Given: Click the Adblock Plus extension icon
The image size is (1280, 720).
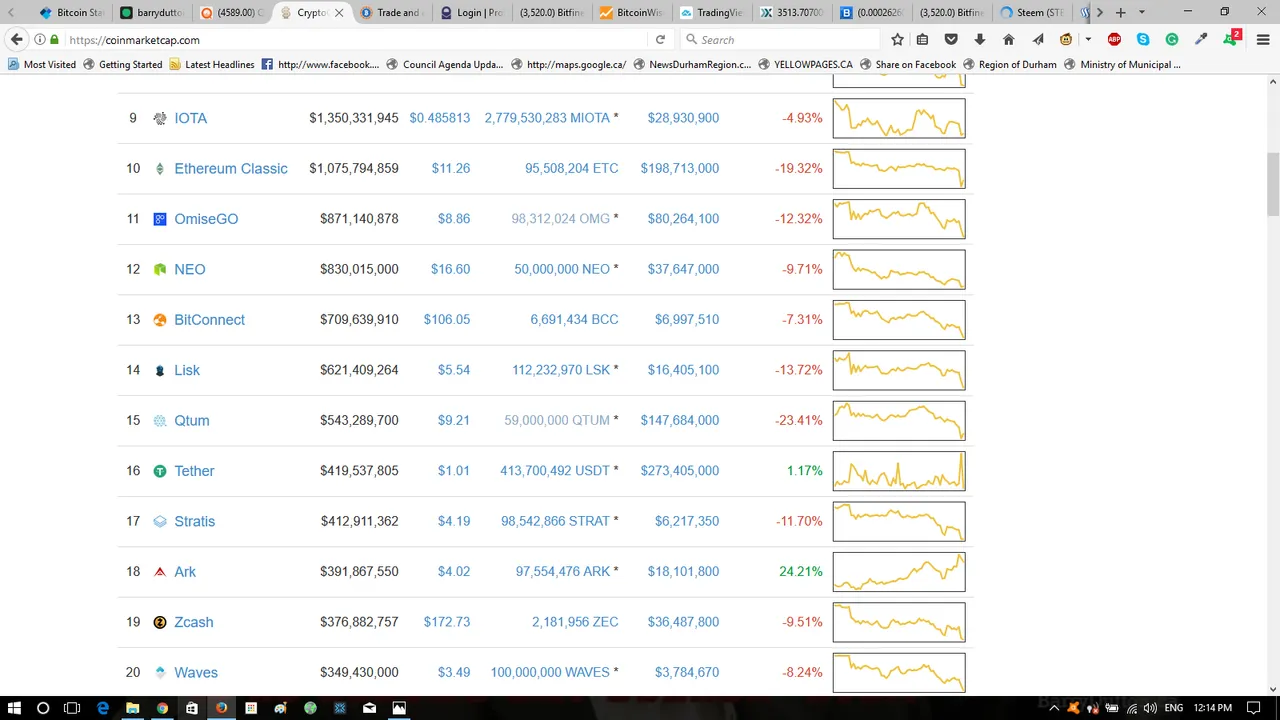Looking at the screenshot, I should 1114,40.
